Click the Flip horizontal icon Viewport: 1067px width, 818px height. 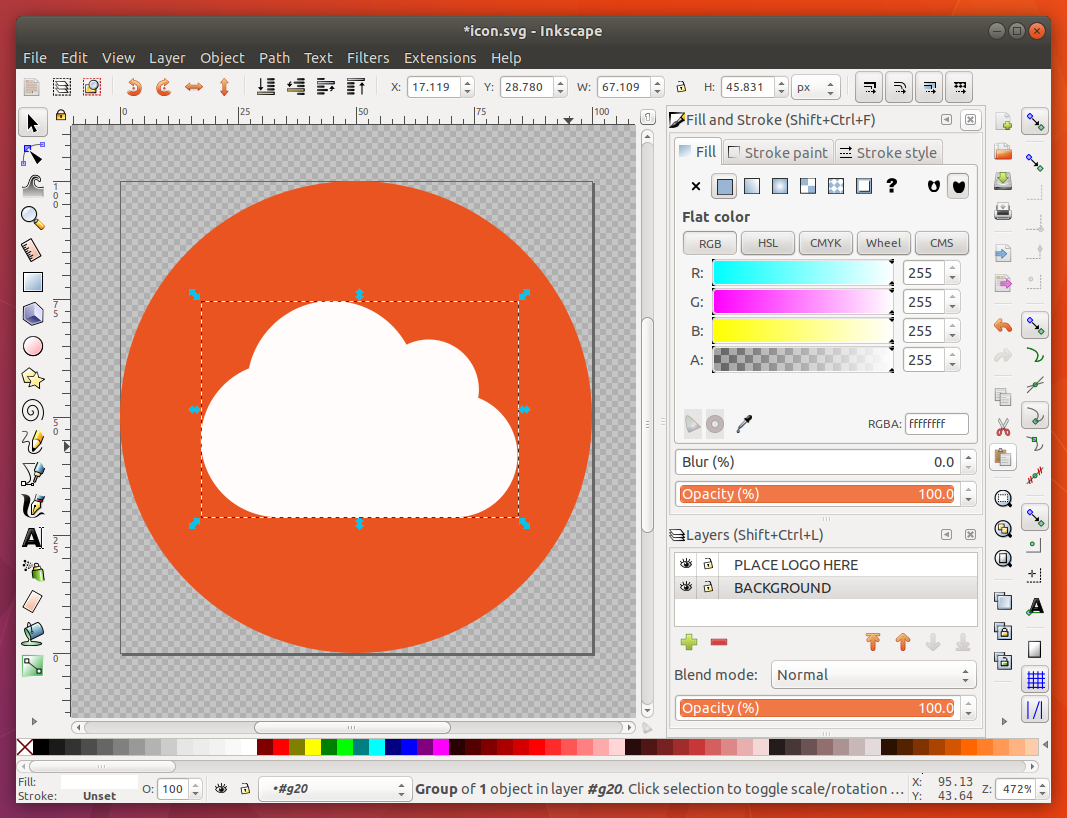(194, 87)
